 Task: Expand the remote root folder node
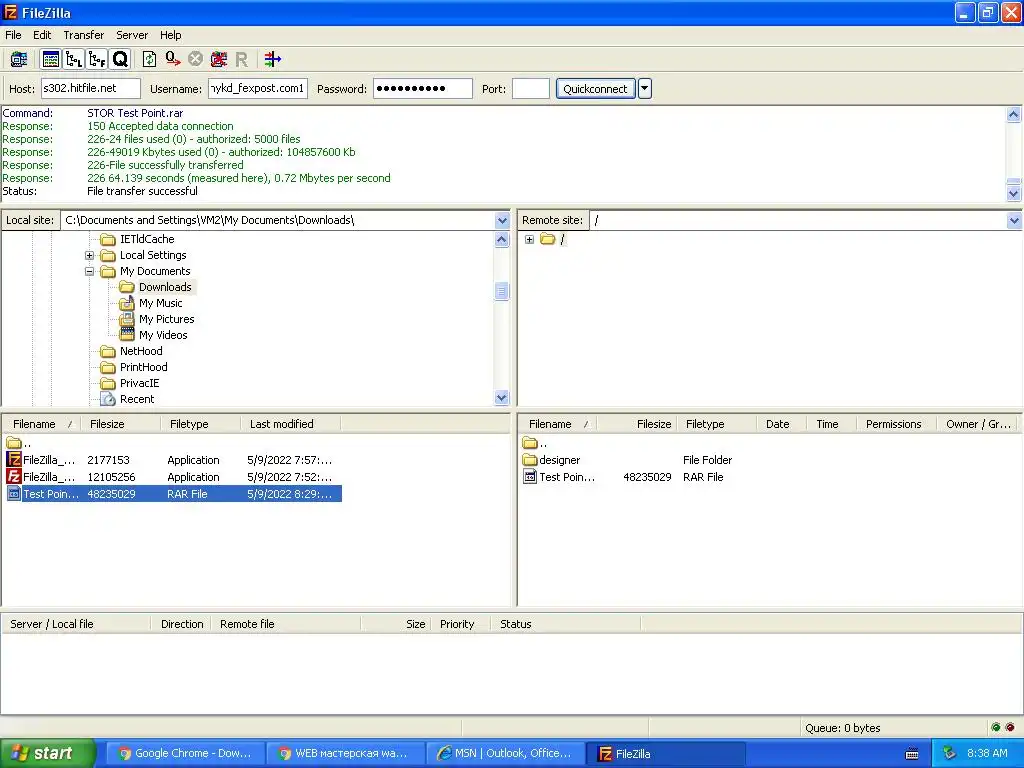pos(529,240)
